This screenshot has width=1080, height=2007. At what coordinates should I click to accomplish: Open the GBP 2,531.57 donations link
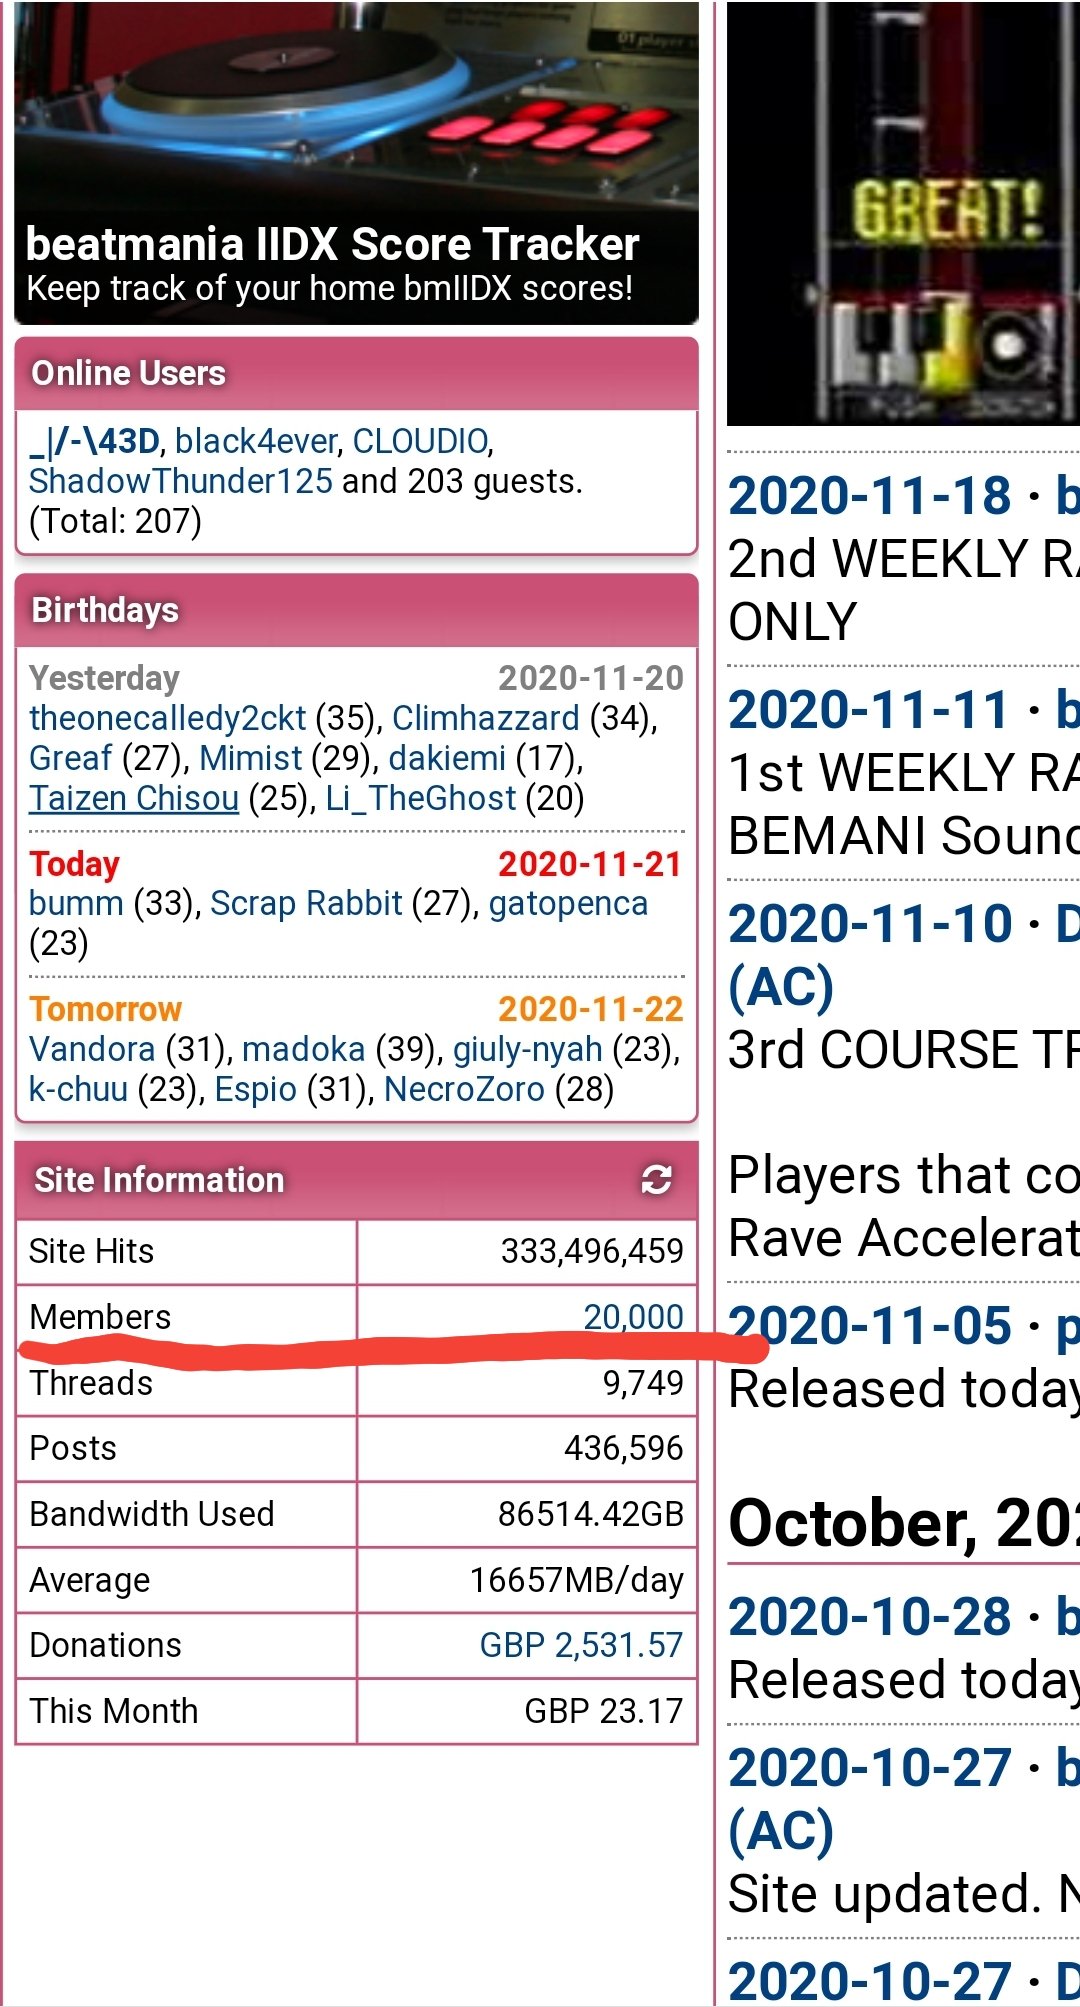tap(581, 1644)
